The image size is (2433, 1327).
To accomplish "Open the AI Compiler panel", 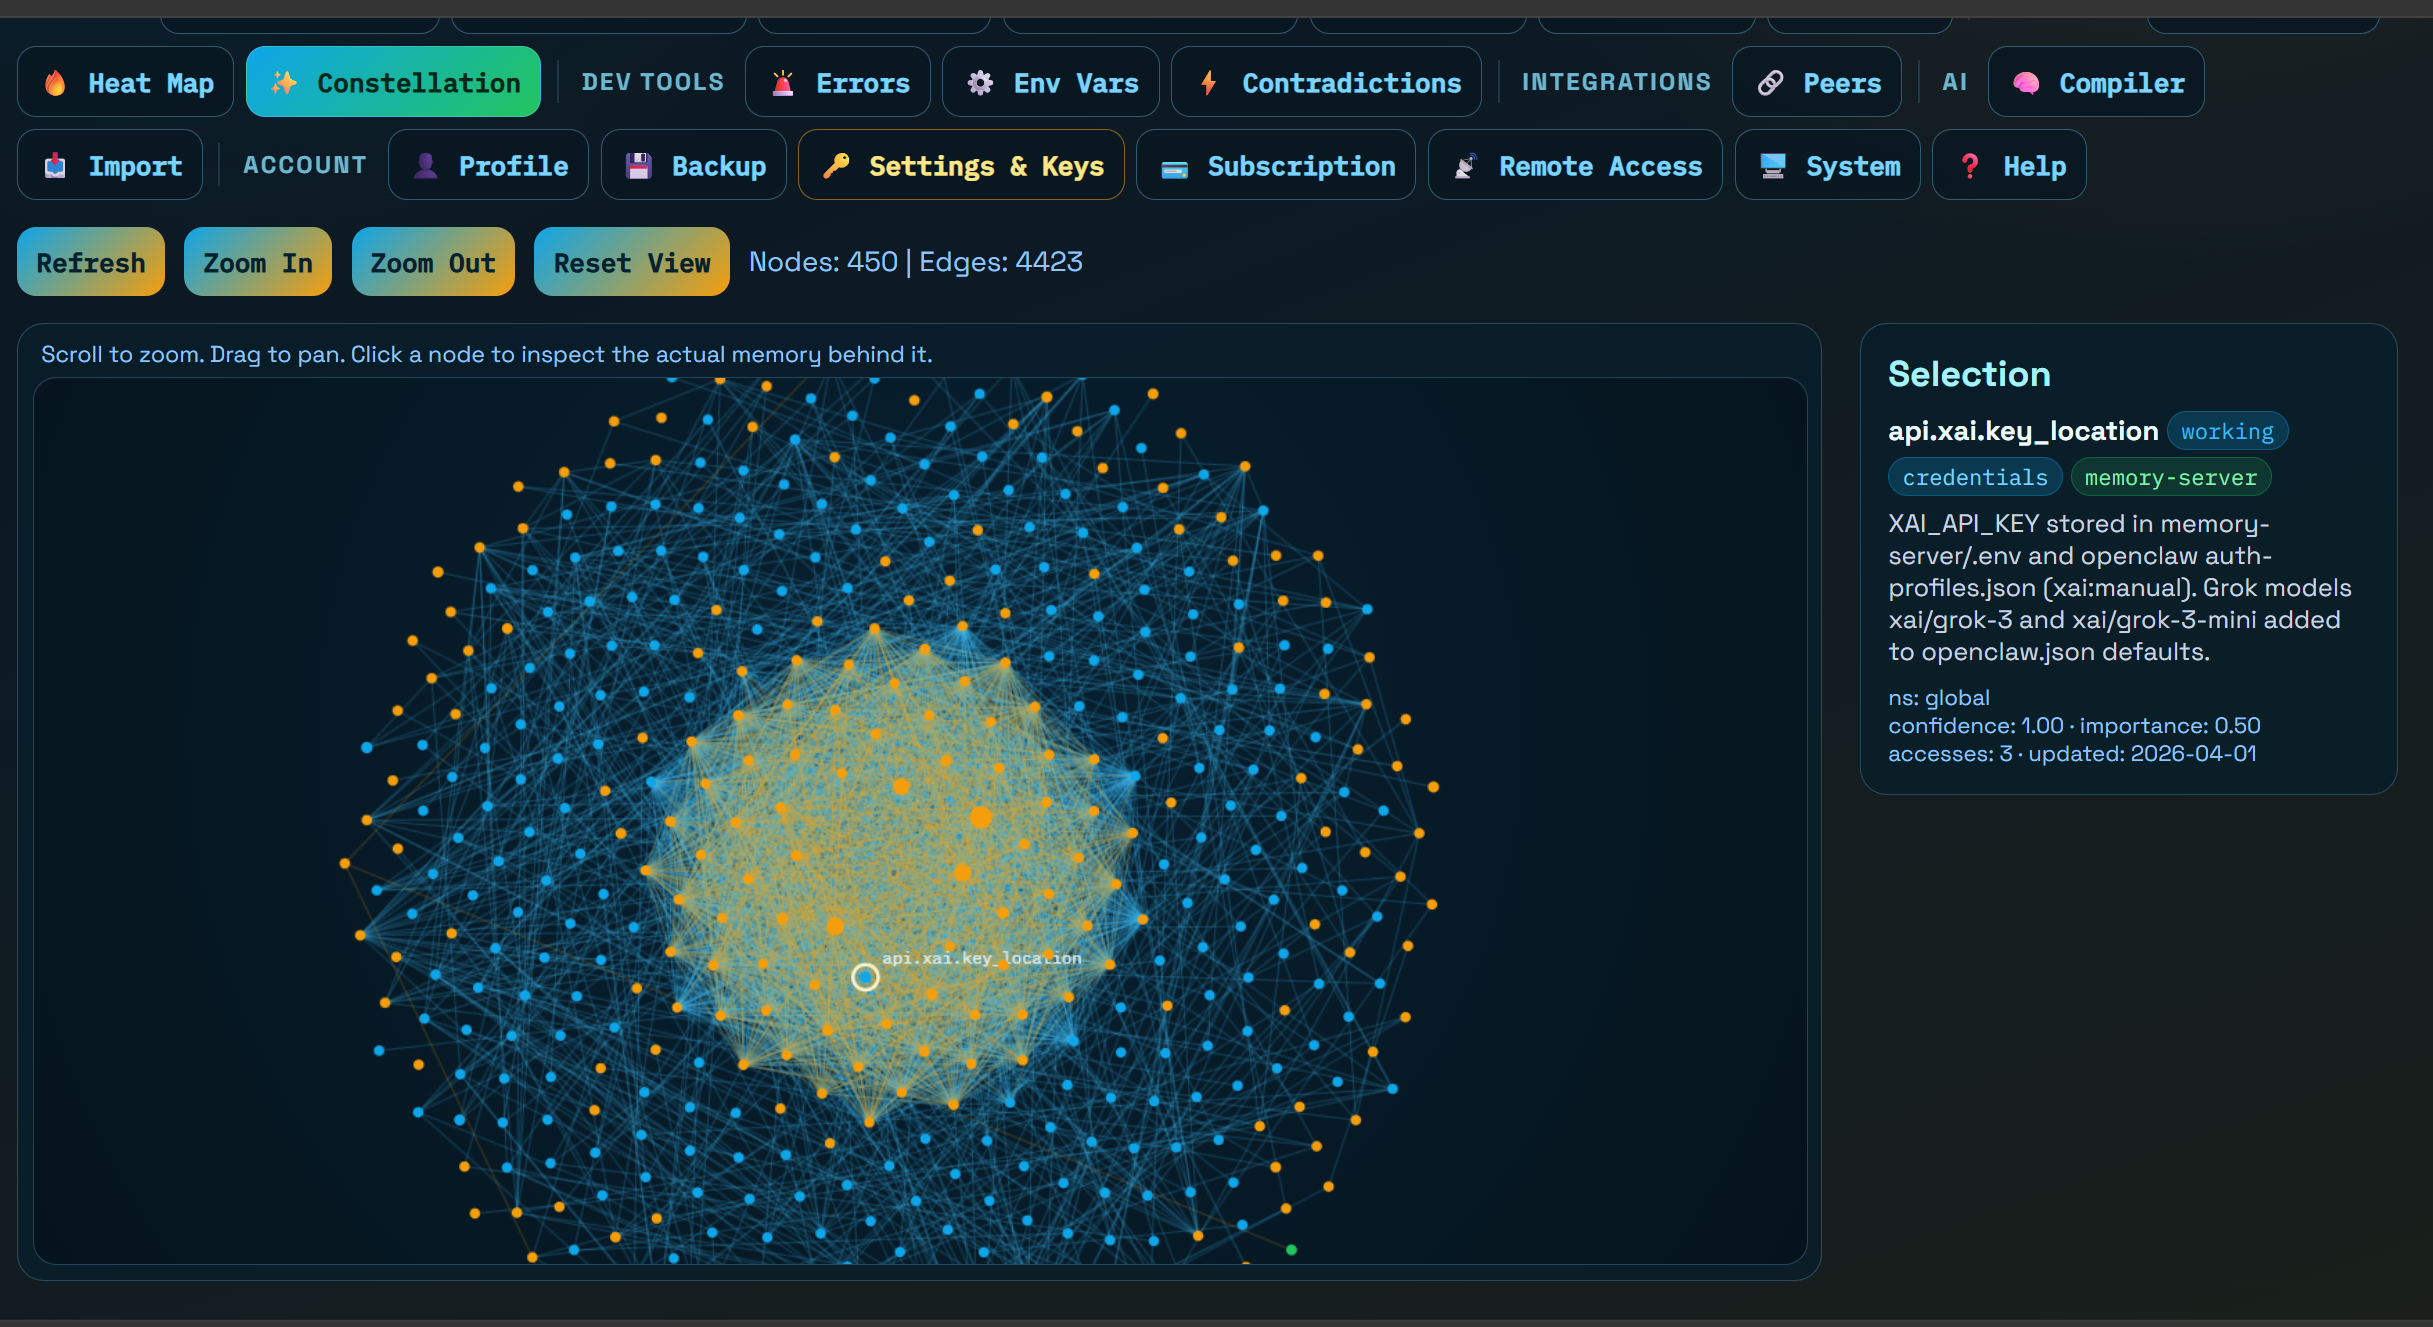I will [2096, 82].
